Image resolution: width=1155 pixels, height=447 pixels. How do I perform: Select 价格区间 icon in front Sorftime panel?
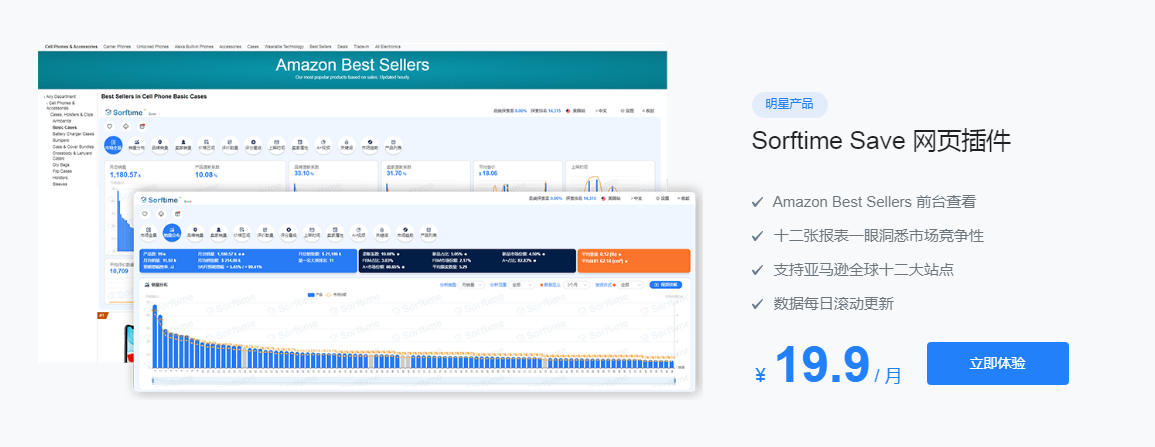[242, 233]
